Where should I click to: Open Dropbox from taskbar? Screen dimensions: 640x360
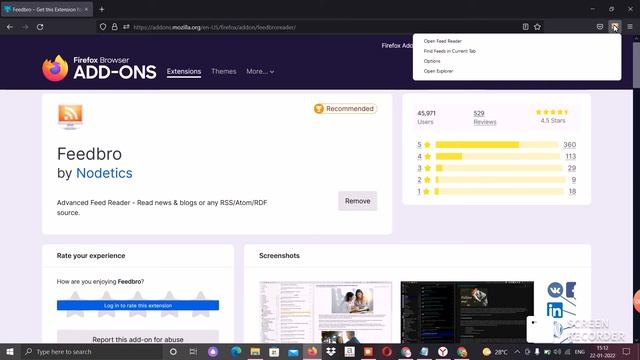[x=331, y=351]
